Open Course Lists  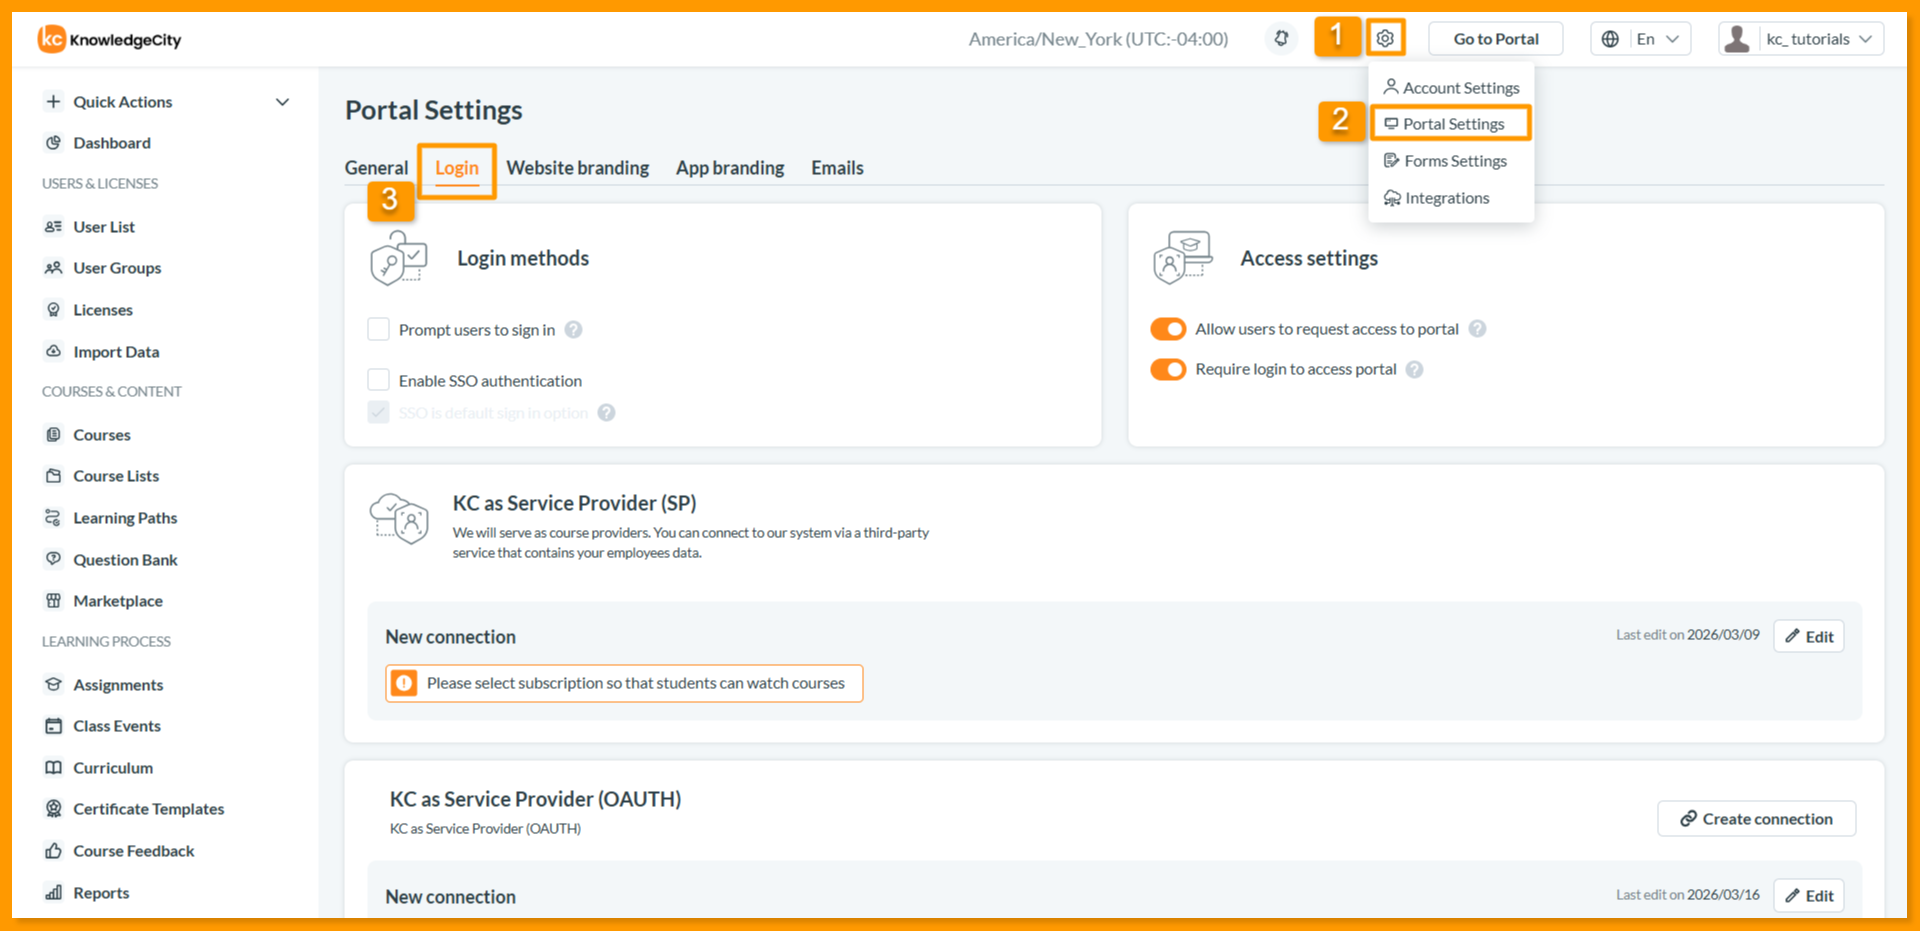tap(116, 476)
